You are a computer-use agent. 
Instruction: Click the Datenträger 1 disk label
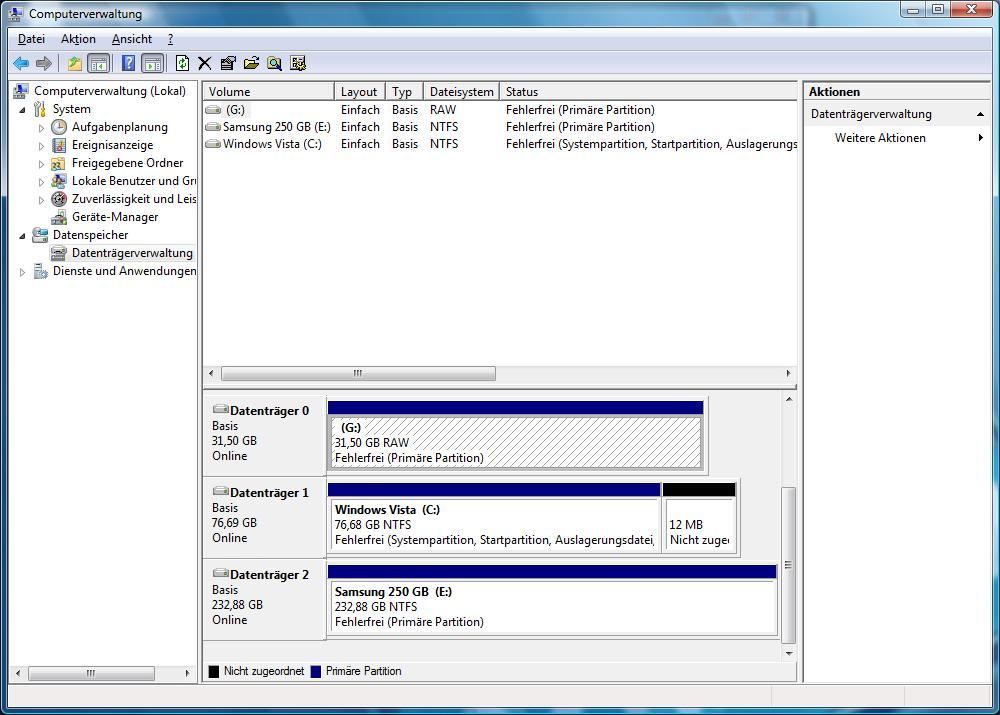(269, 493)
